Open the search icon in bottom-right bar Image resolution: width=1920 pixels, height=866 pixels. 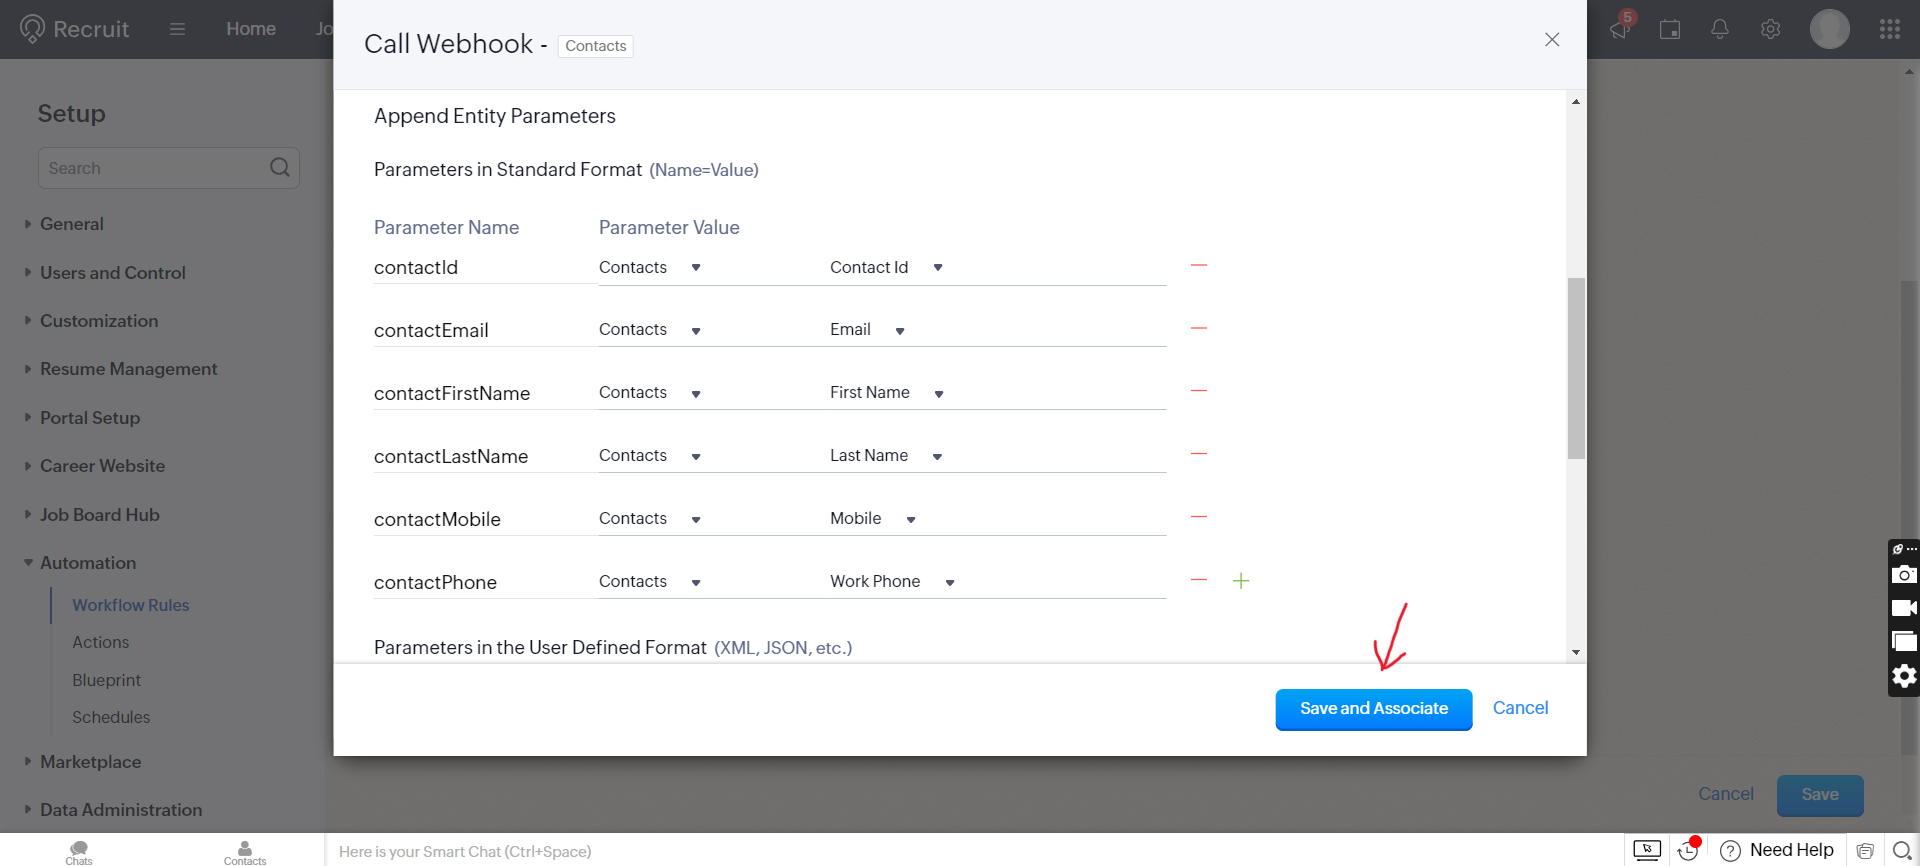click(1903, 851)
